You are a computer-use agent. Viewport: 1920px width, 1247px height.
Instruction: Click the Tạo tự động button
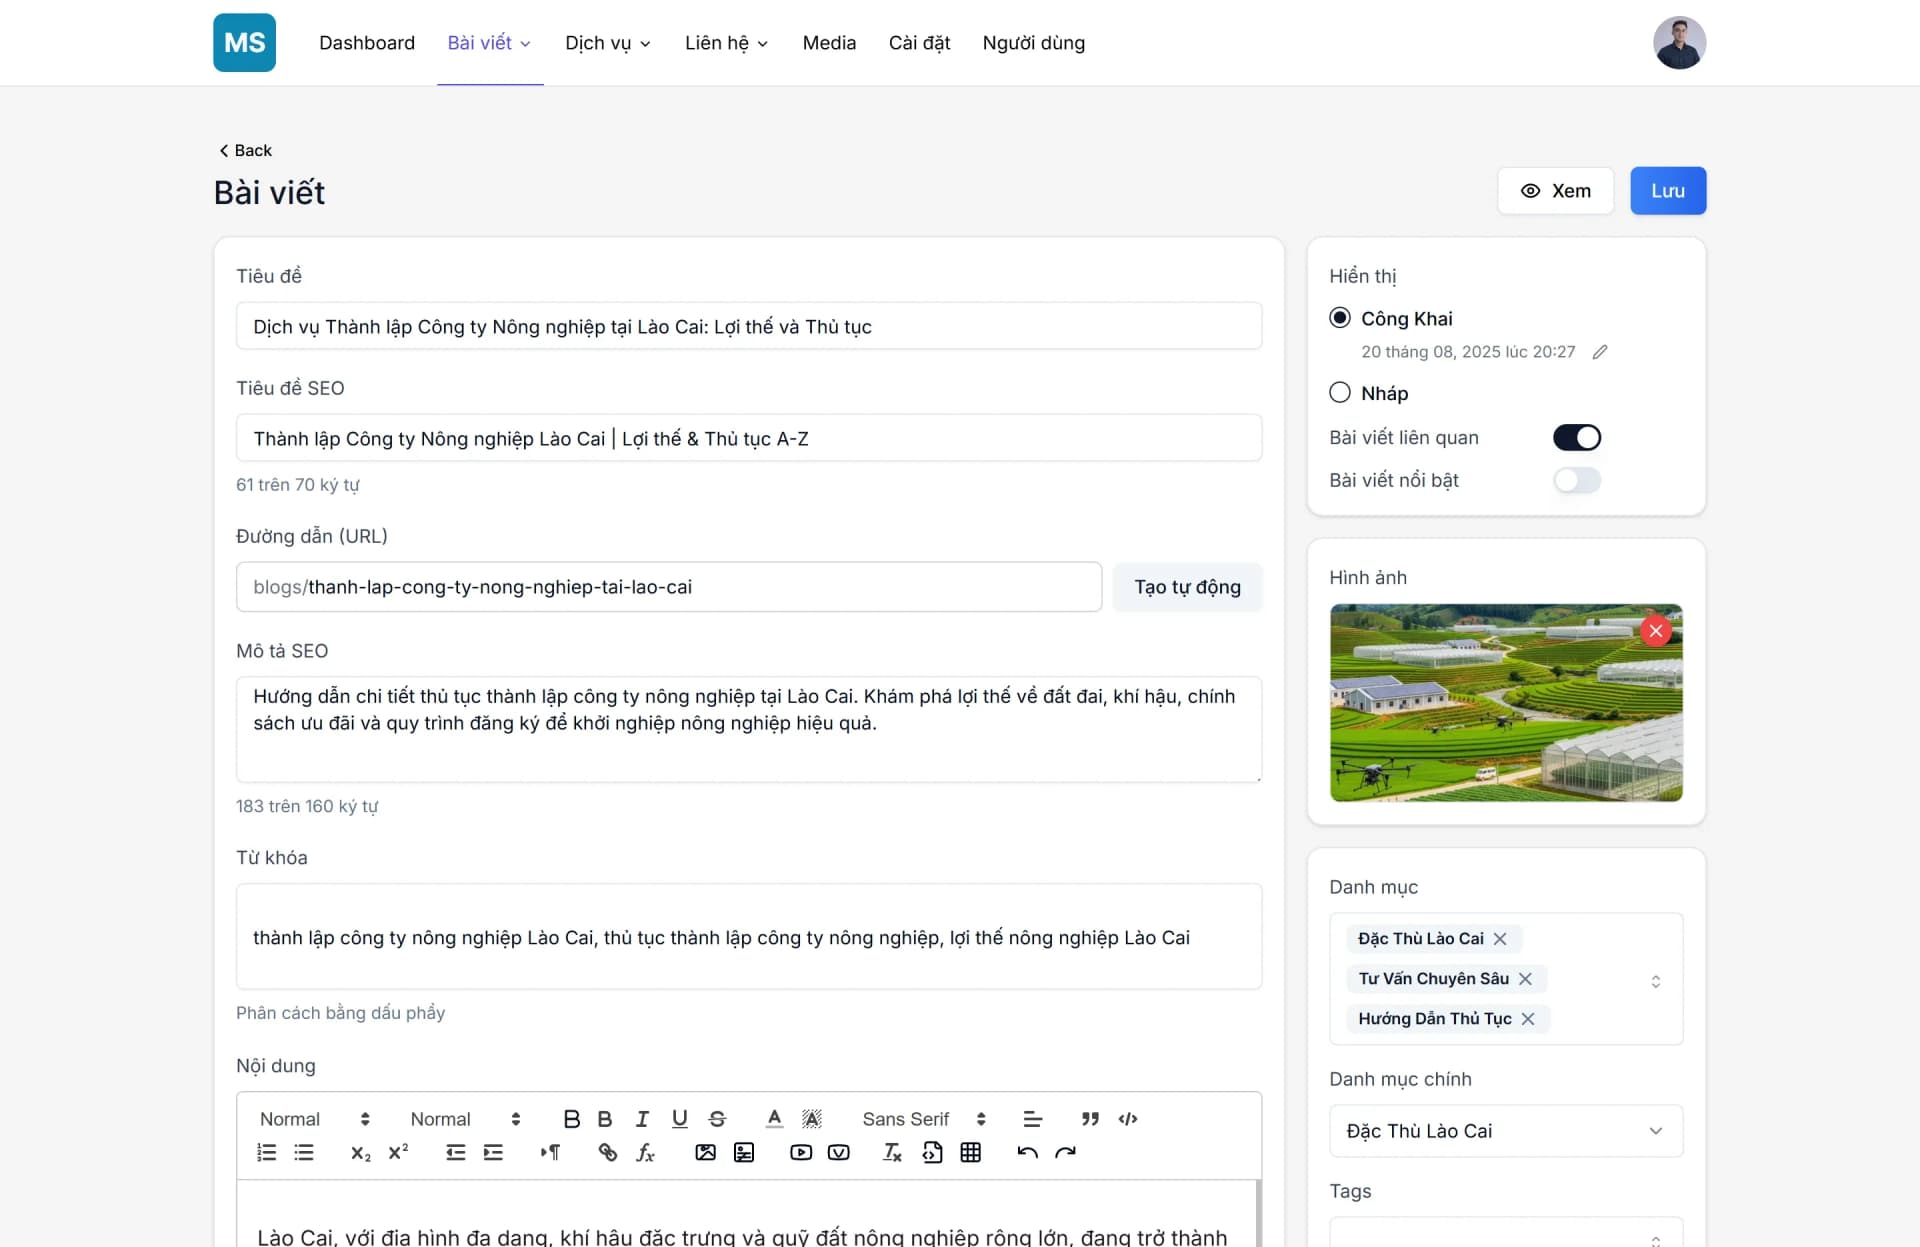point(1187,587)
